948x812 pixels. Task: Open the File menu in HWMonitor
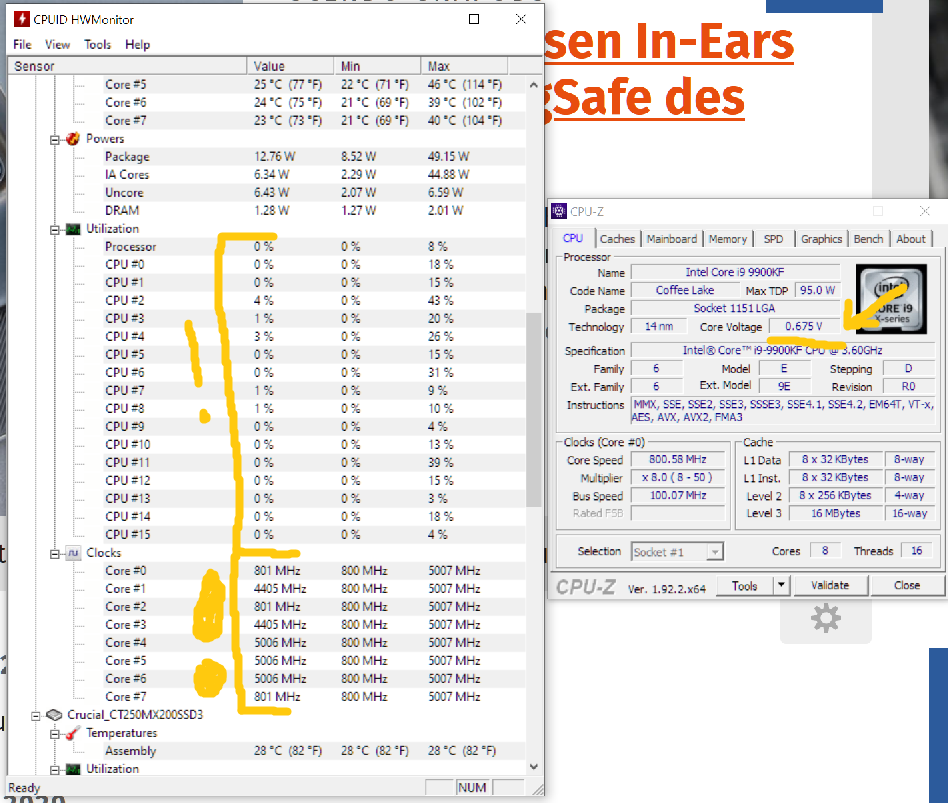point(22,45)
